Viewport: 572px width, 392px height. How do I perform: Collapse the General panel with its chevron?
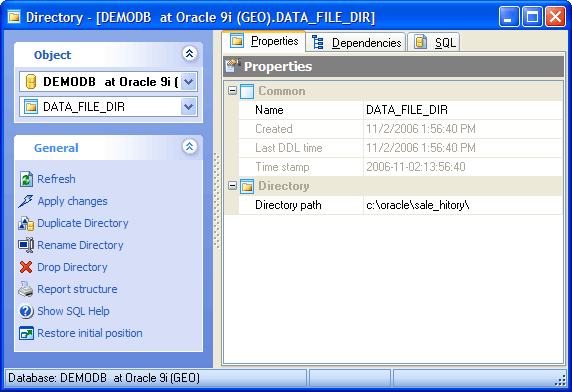point(189,147)
